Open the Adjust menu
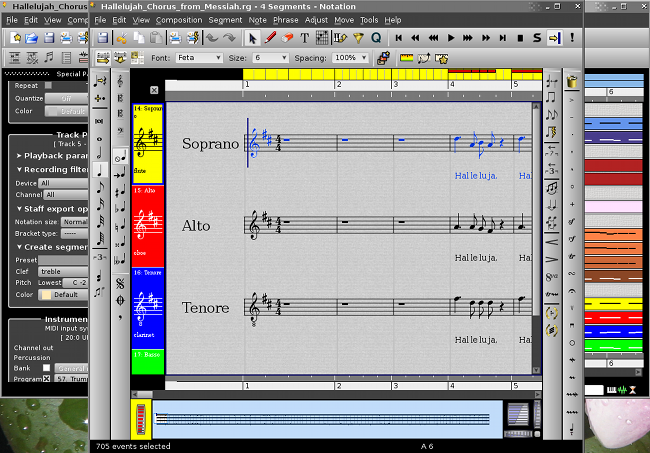Image resolution: width=650 pixels, height=453 pixels. [316, 20]
